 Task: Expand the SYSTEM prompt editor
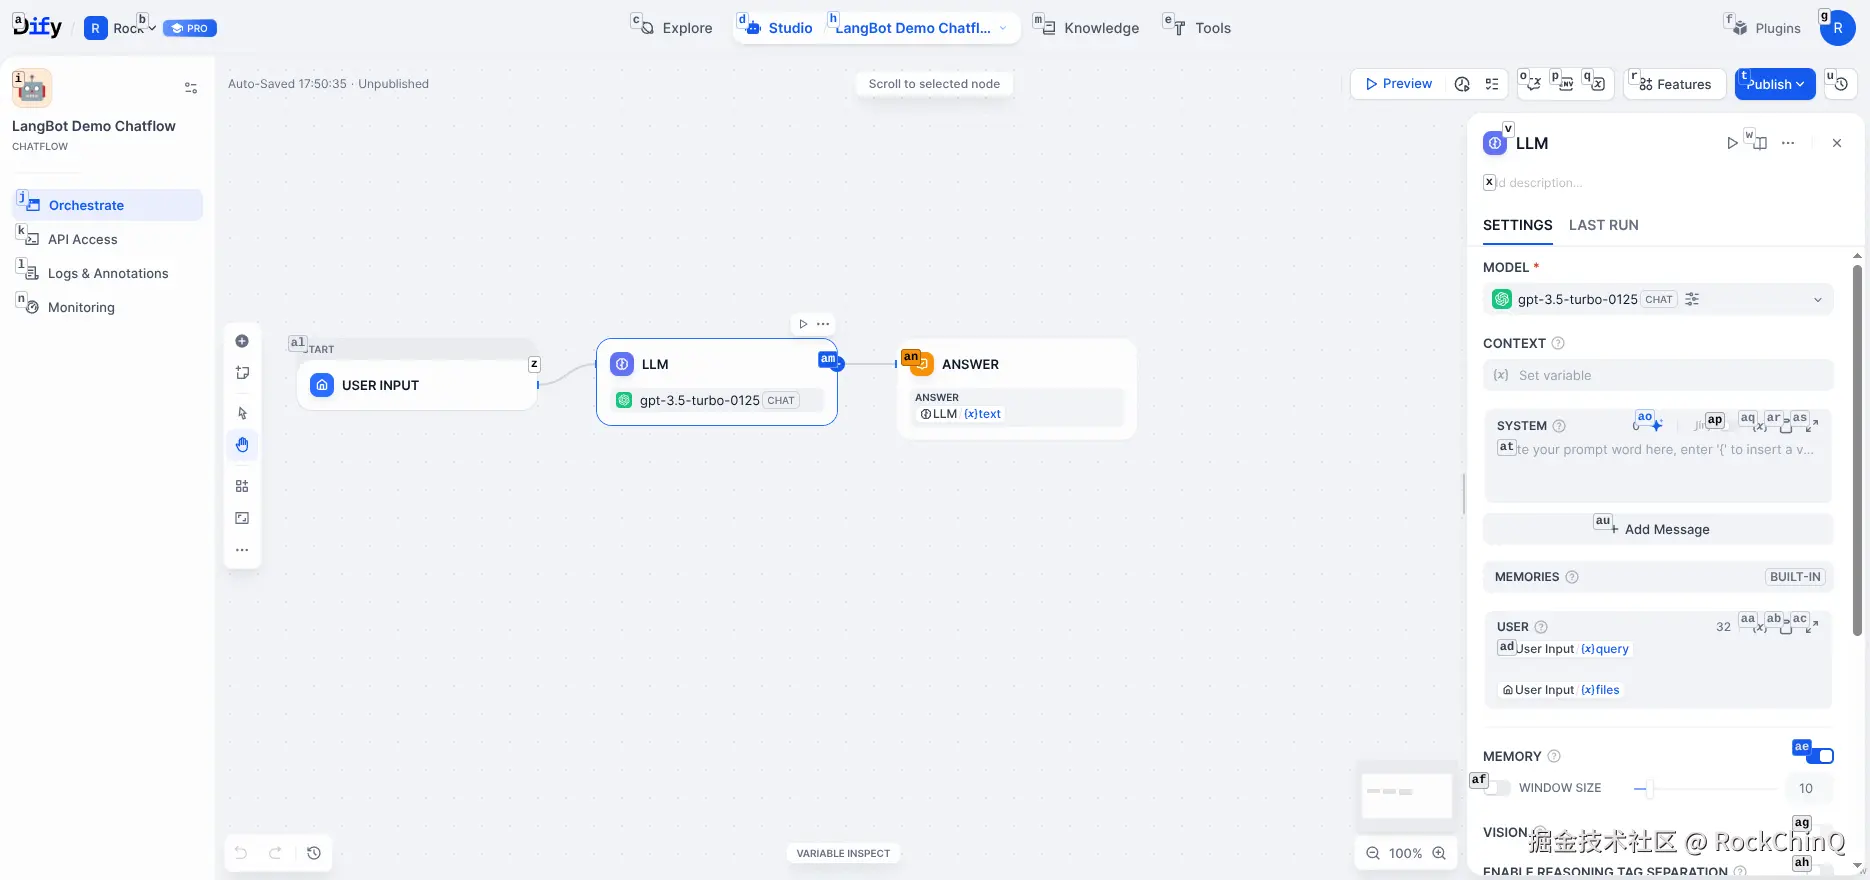1812,425
